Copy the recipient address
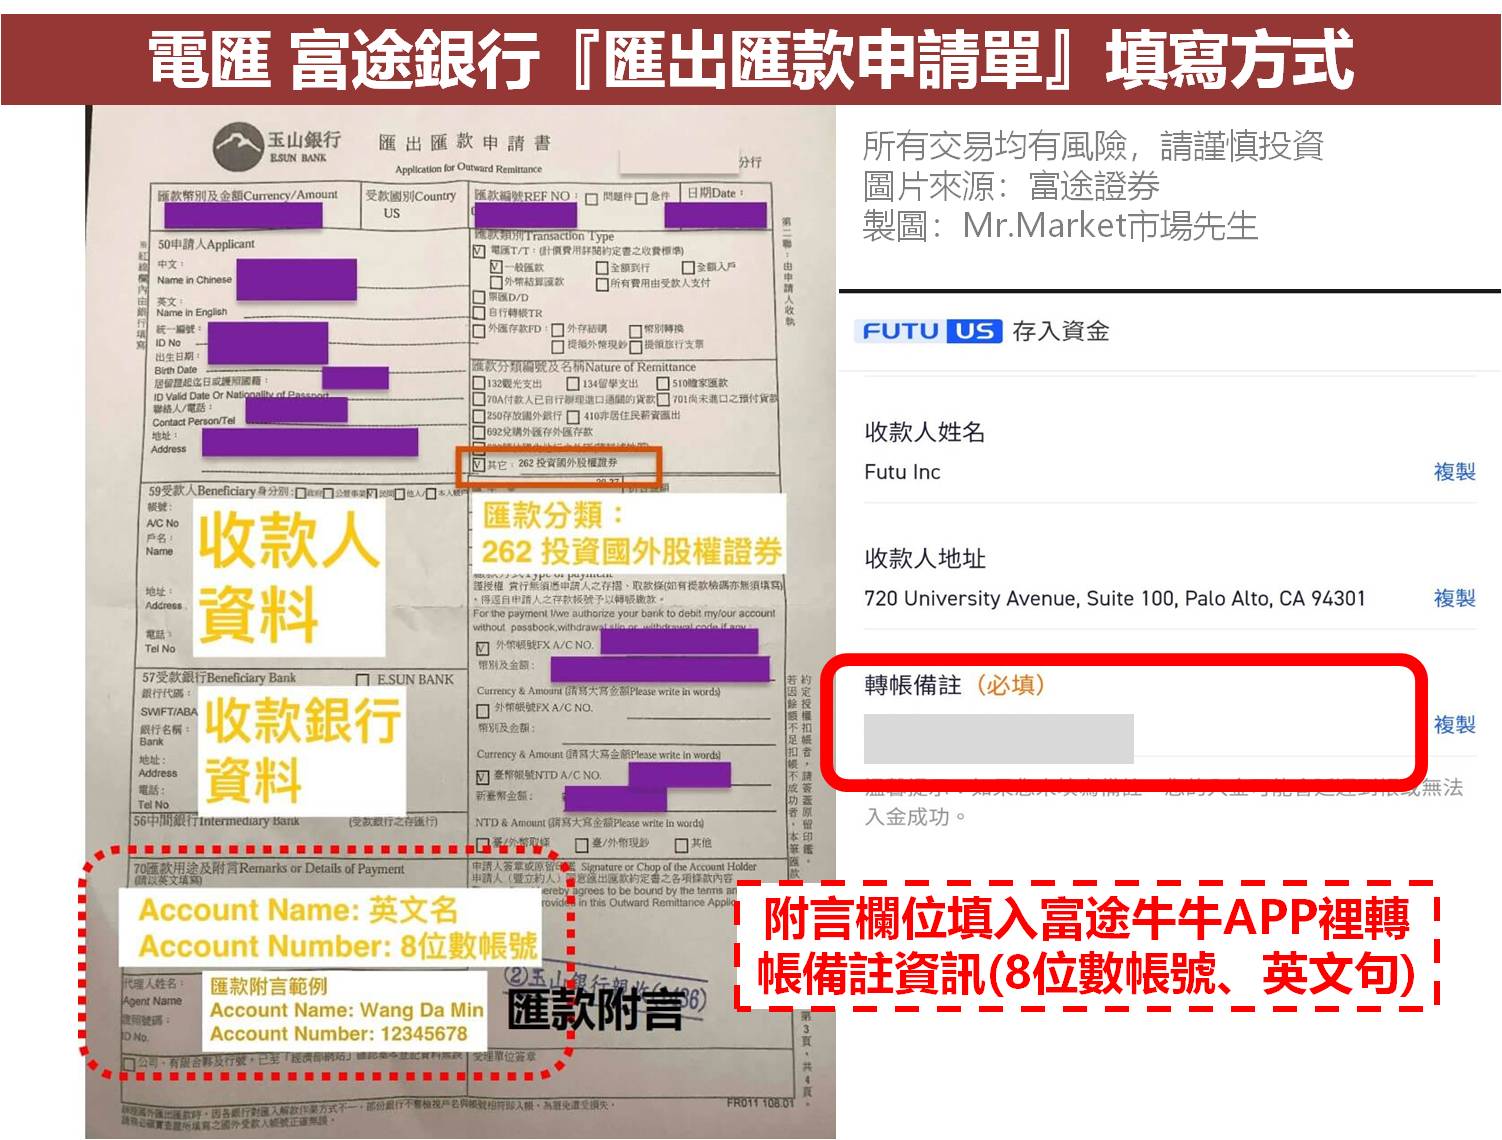This screenshot has width=1502, height=1140. pos(1454,598)
